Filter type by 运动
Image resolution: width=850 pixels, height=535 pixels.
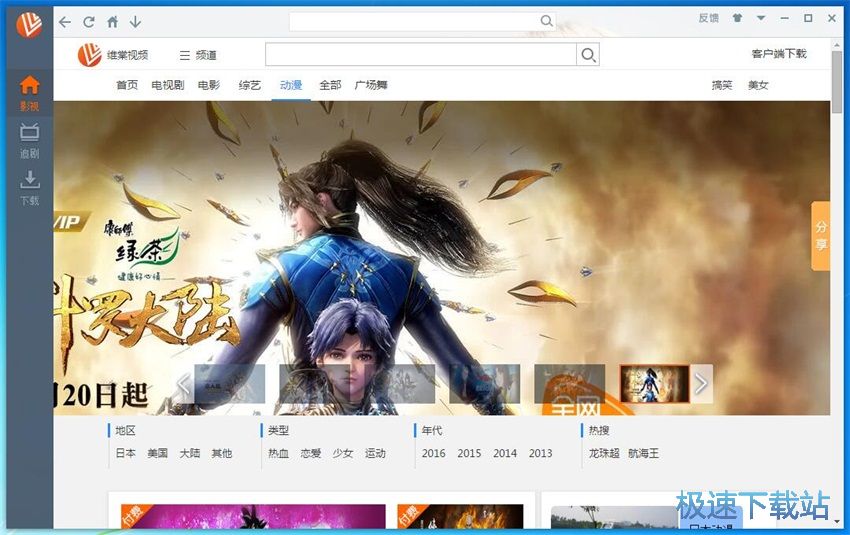tap(375, 453)
